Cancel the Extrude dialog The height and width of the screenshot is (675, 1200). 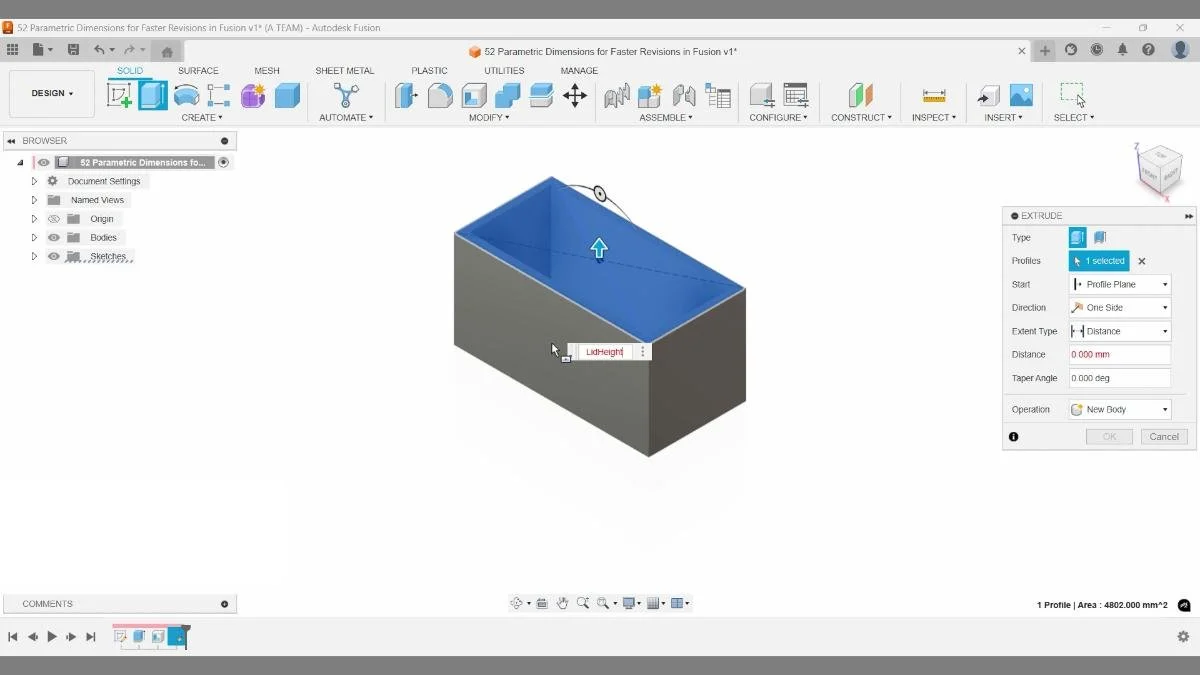pos(1163,436)
